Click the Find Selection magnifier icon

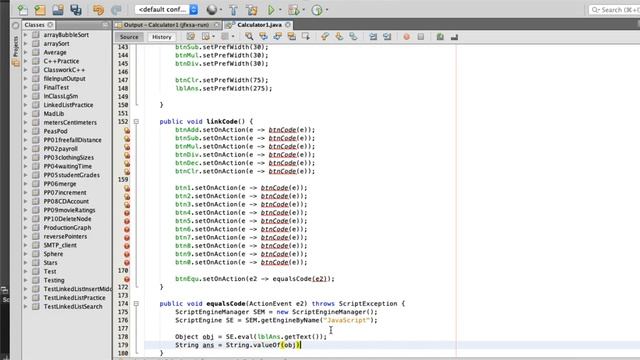pos(249,37)
